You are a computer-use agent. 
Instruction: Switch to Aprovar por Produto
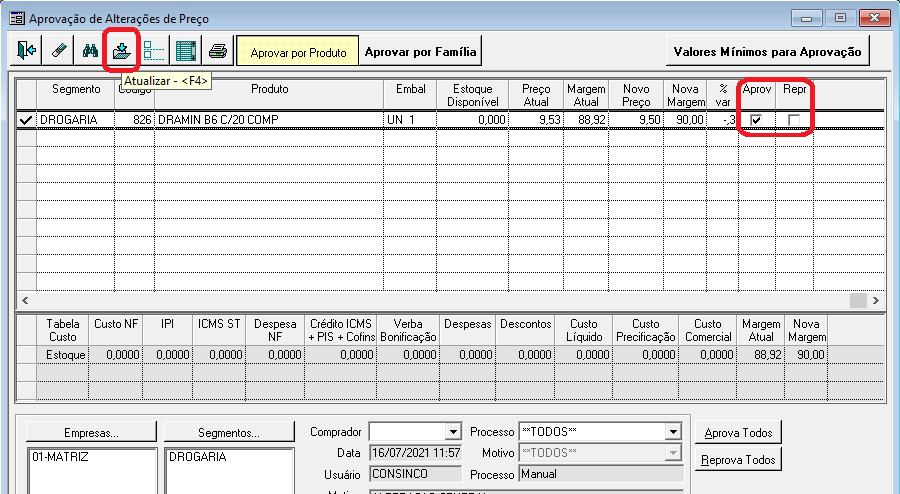pyautogui.click(x=298, y=52)
